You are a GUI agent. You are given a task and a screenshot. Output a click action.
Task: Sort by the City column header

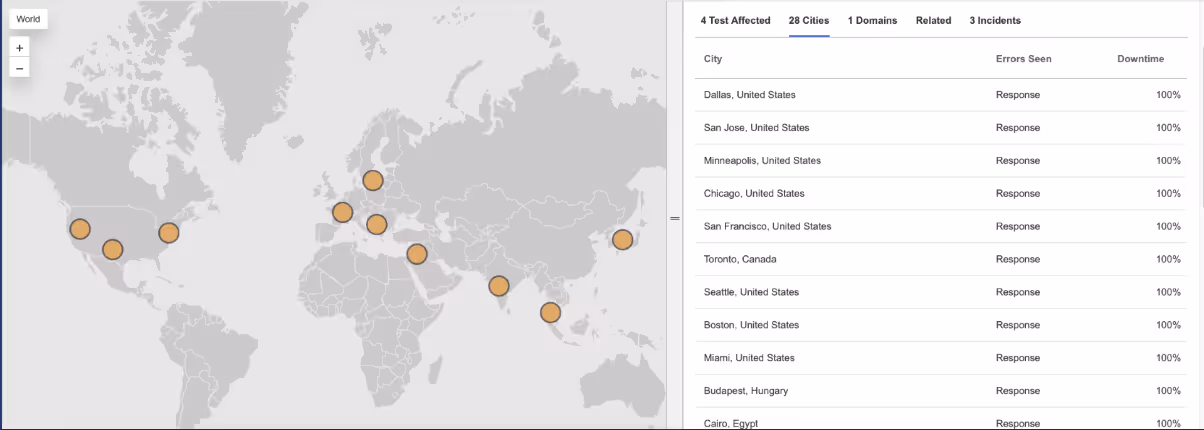click(713, 59)
